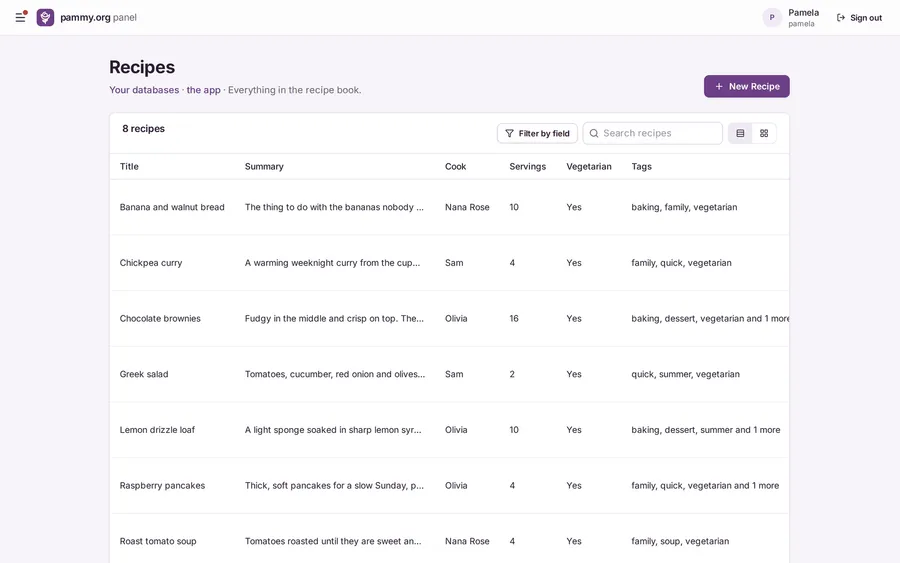Click cook Nana Rose in Banana bread row

pos(467,207)
